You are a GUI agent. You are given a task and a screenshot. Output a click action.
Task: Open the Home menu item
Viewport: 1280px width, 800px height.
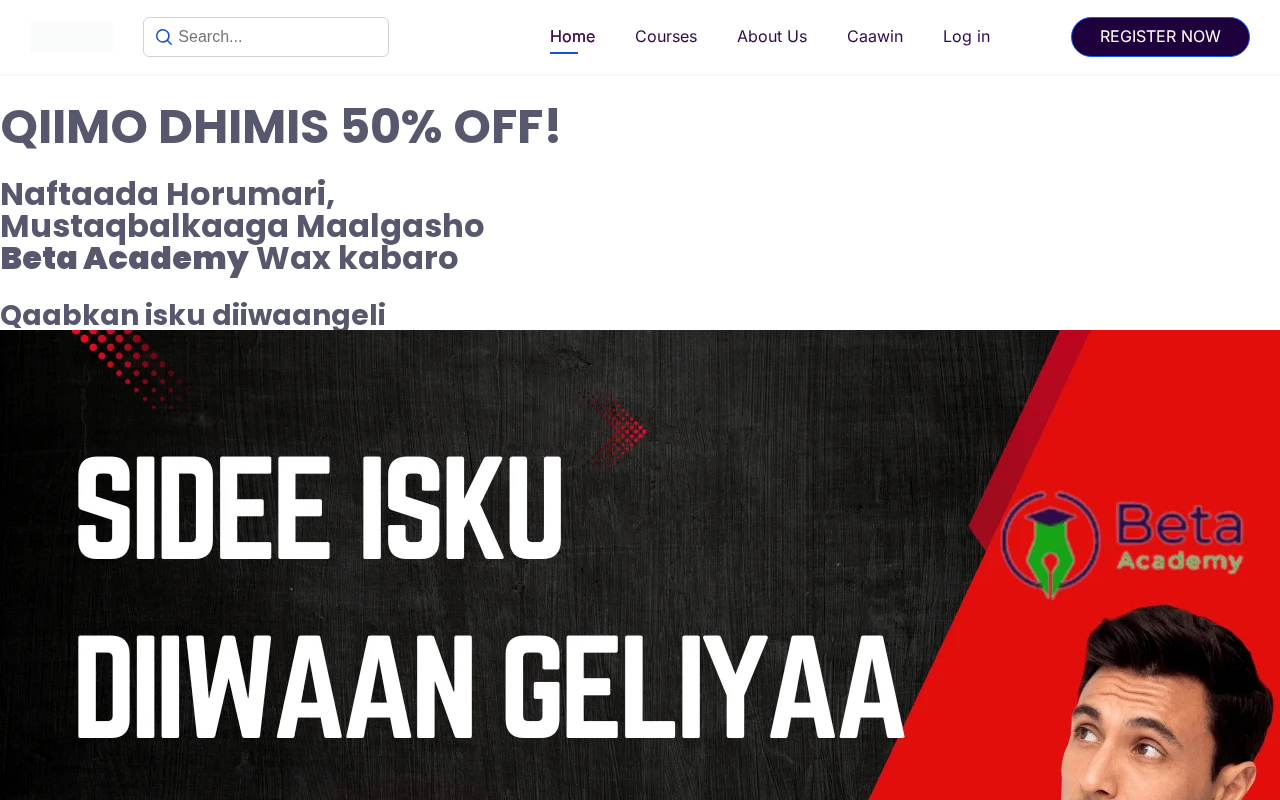[x=572, y=37]
